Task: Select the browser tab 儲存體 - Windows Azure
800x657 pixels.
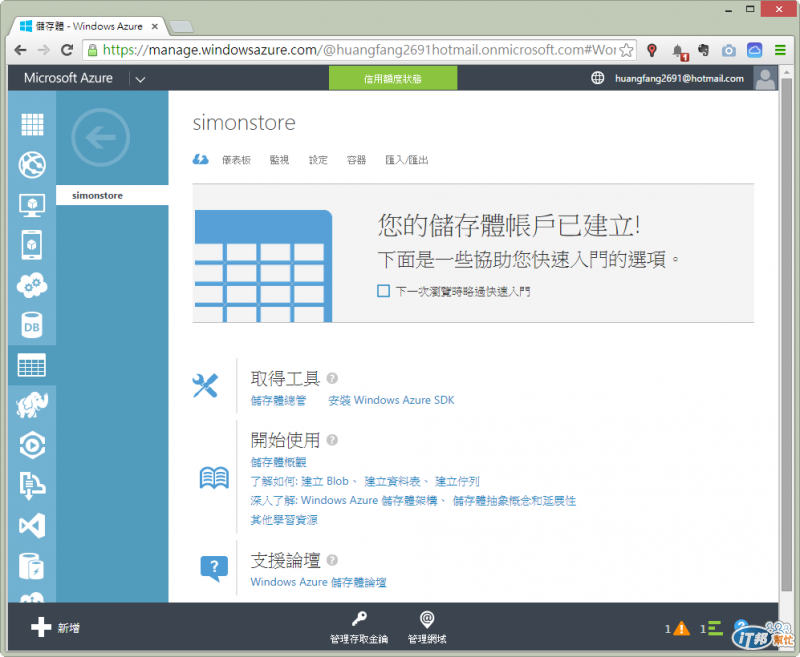Action: [87, 26]
